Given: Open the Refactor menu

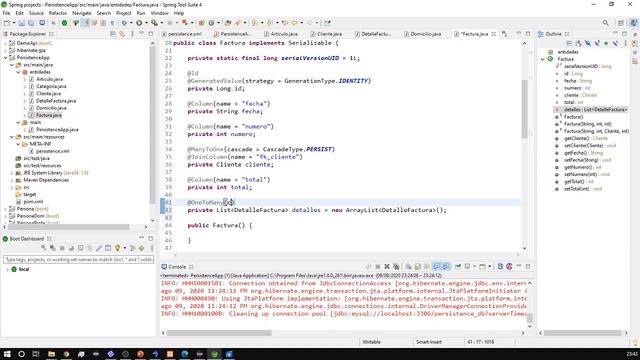Looking at the screenshot, I should coord(58,13).
